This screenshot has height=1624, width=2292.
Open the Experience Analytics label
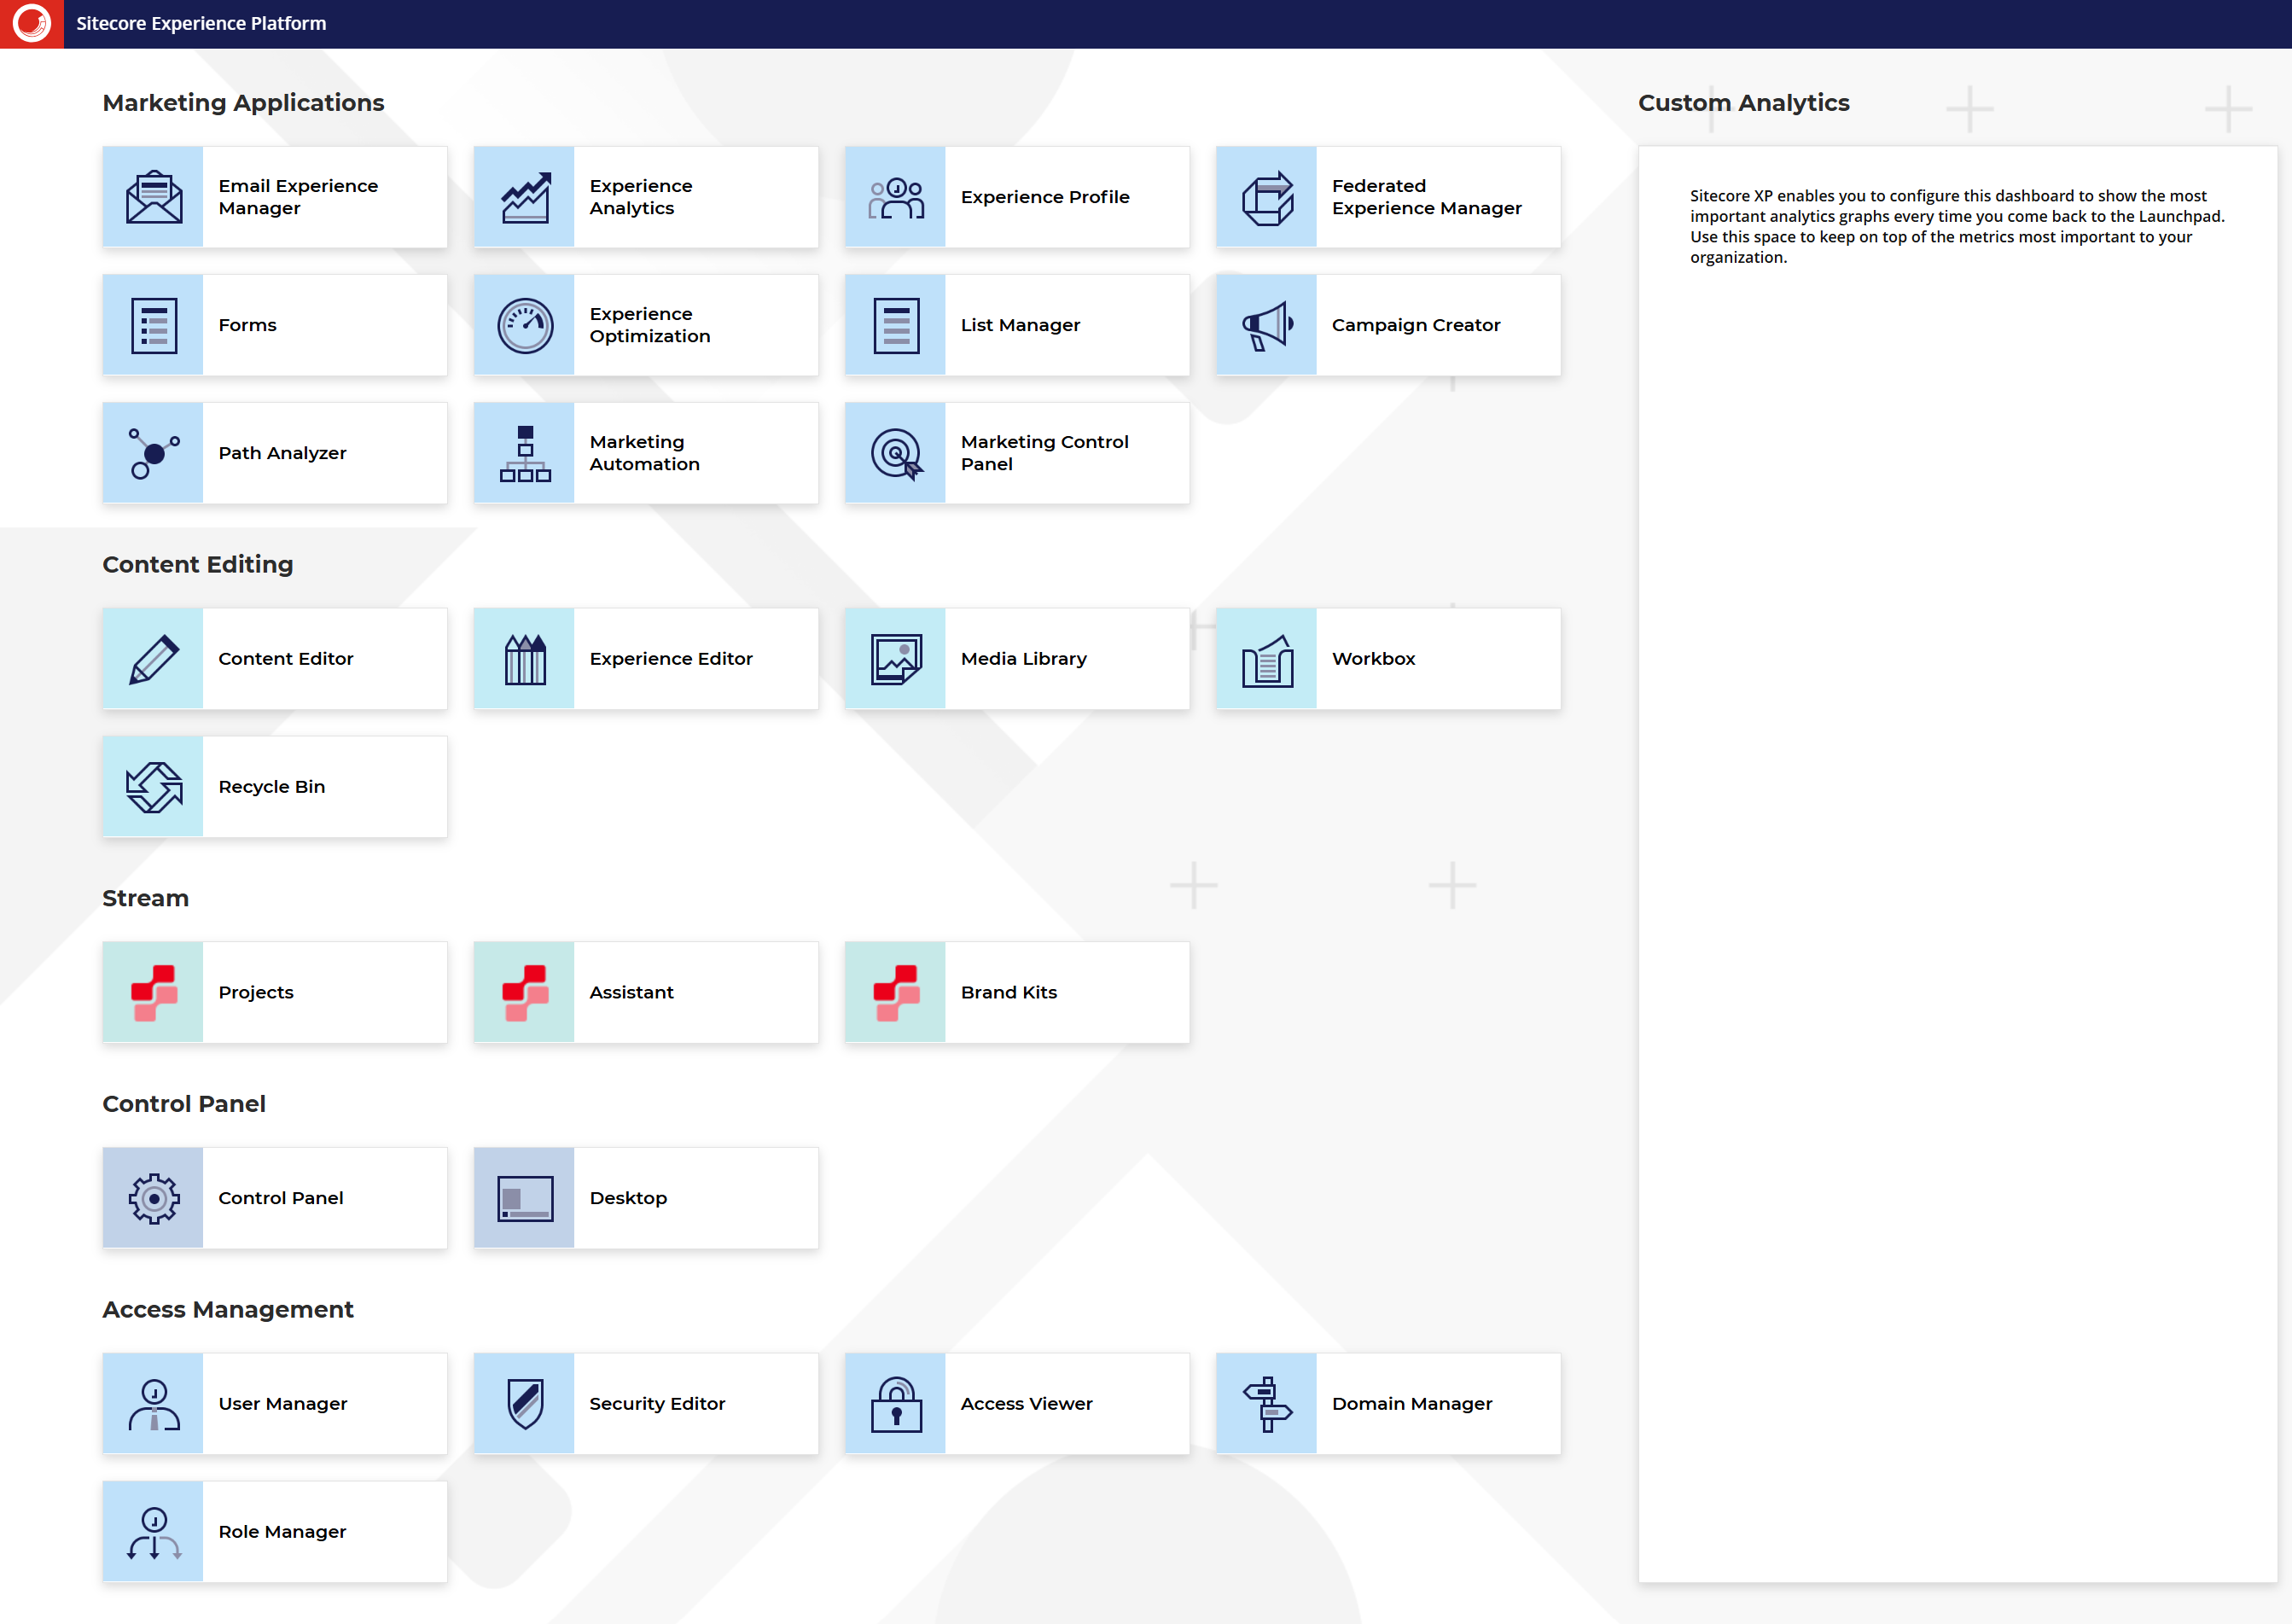[x=641, y=197]
